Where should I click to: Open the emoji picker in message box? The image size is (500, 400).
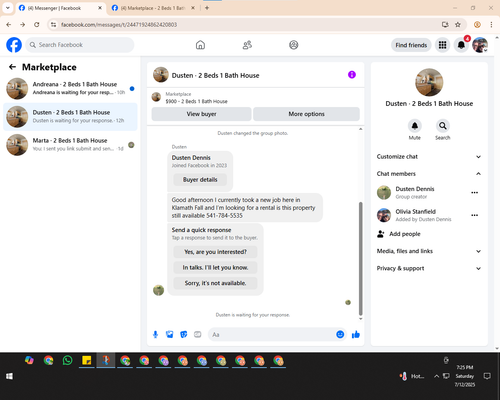coord(340,334)
